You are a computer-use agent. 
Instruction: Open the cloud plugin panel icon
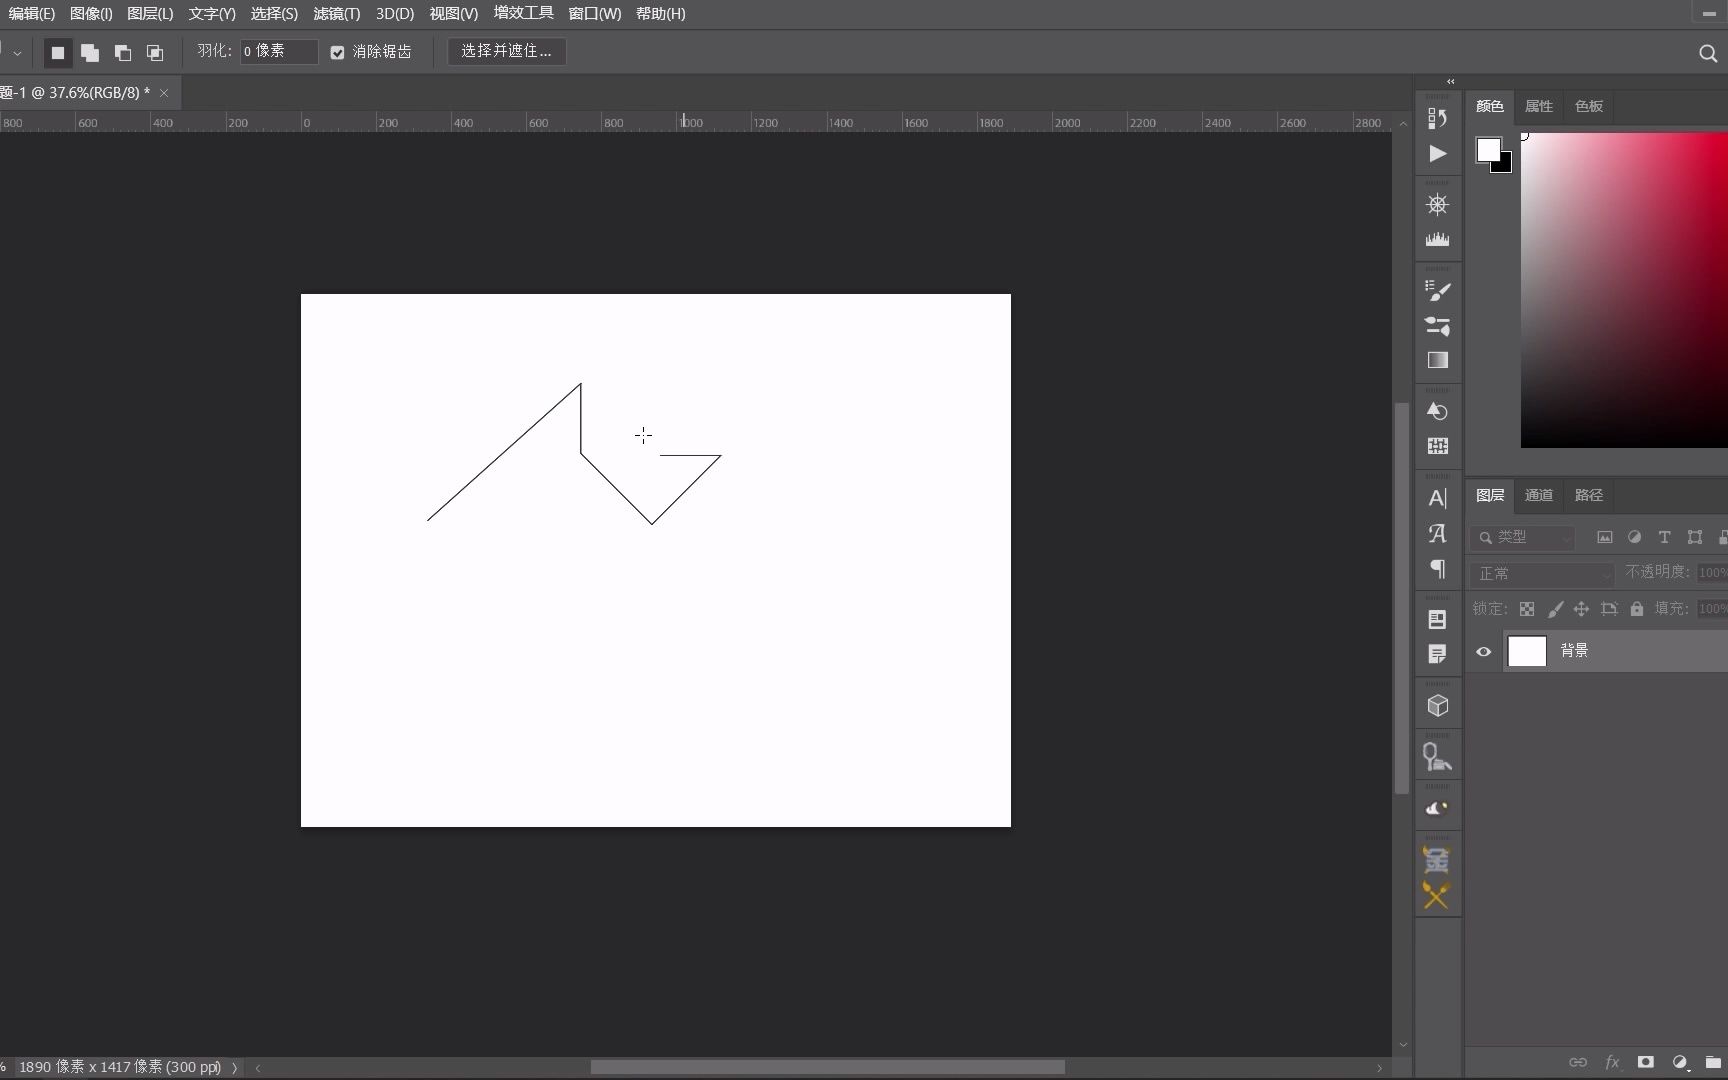point(1437,808)
